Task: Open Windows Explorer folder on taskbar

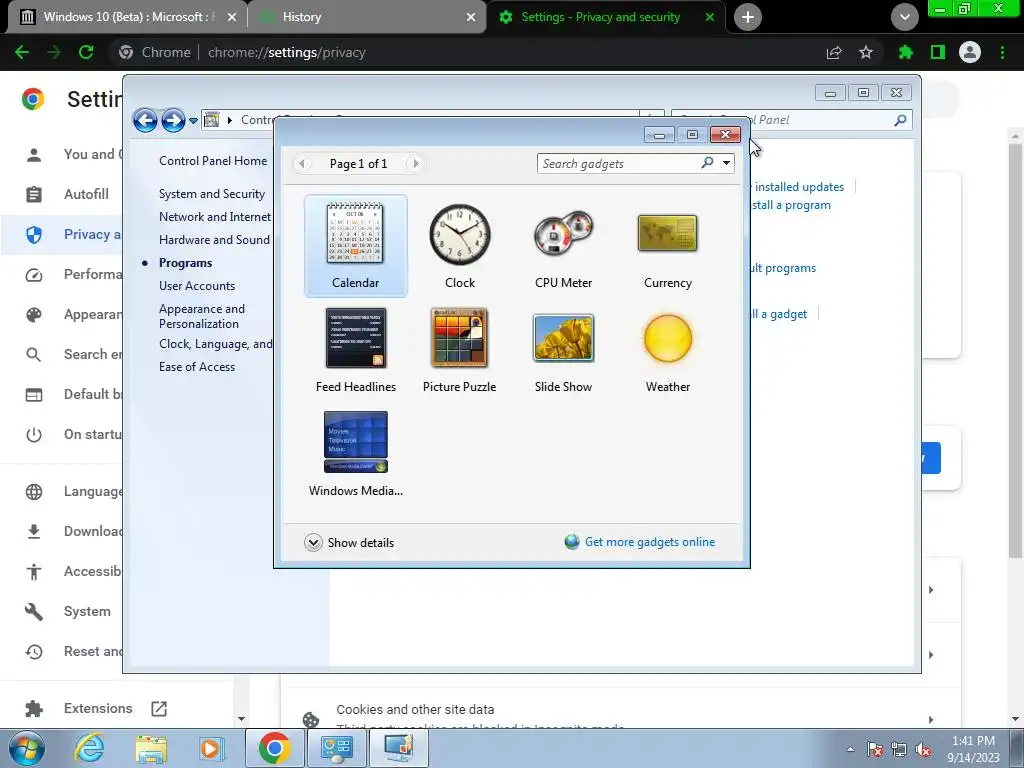Action: pyautogui.click(x=151, y=748)
